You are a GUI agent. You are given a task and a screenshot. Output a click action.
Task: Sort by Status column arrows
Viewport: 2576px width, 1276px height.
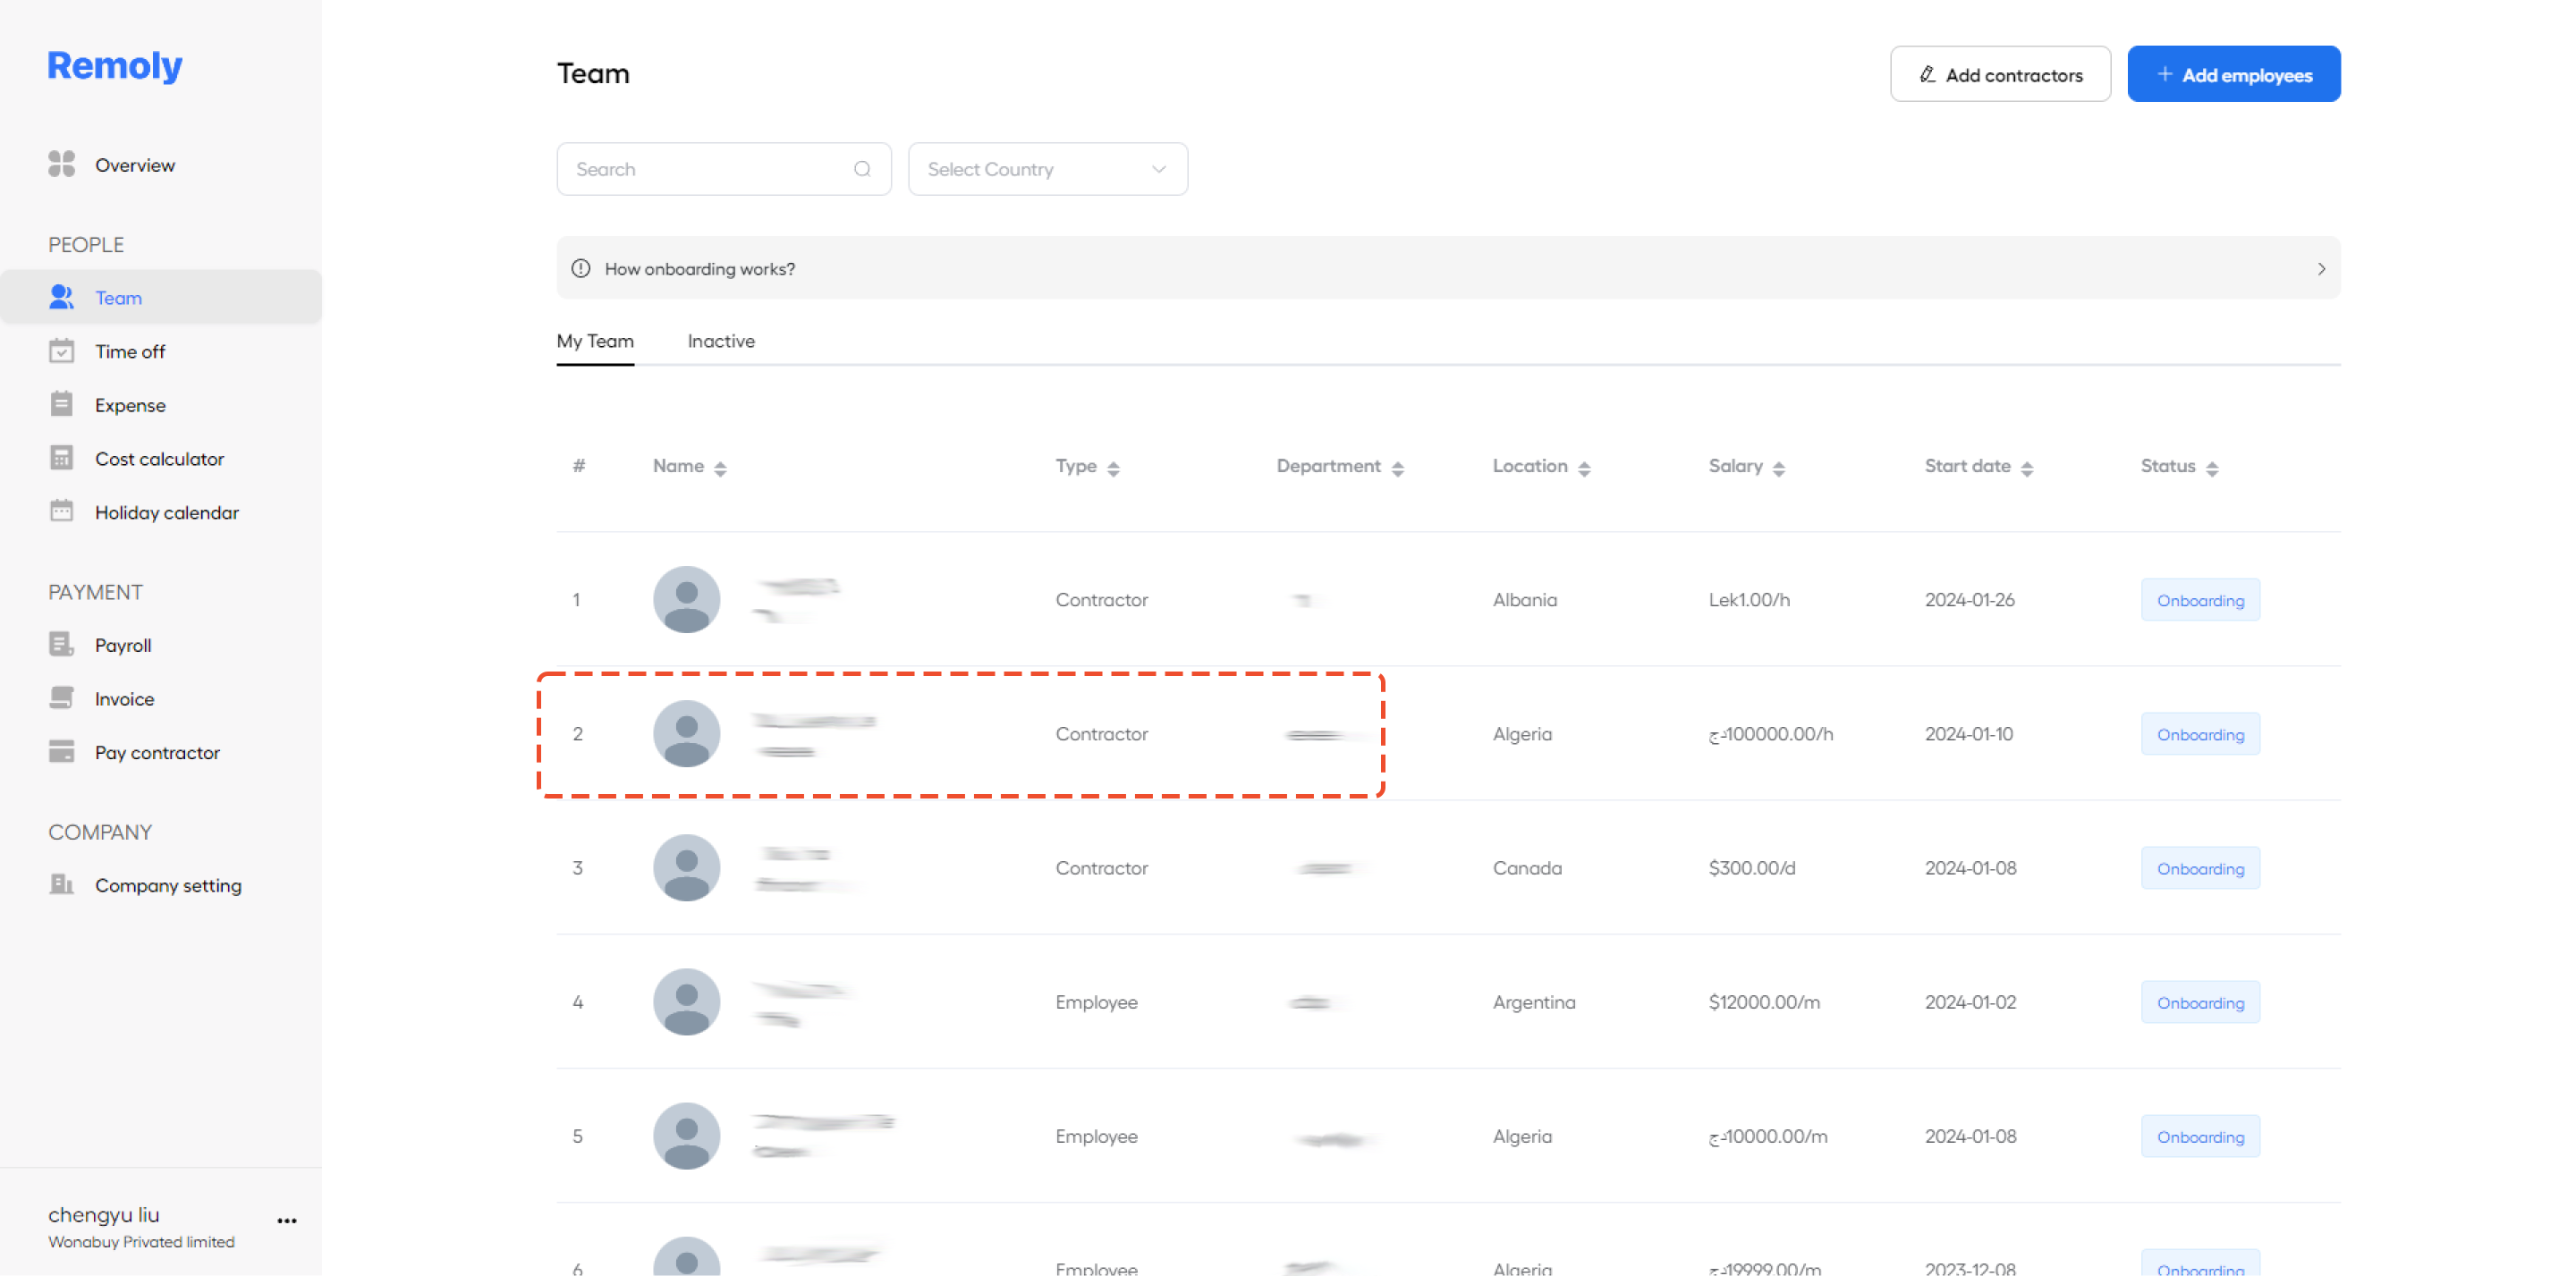point(2211,468)
